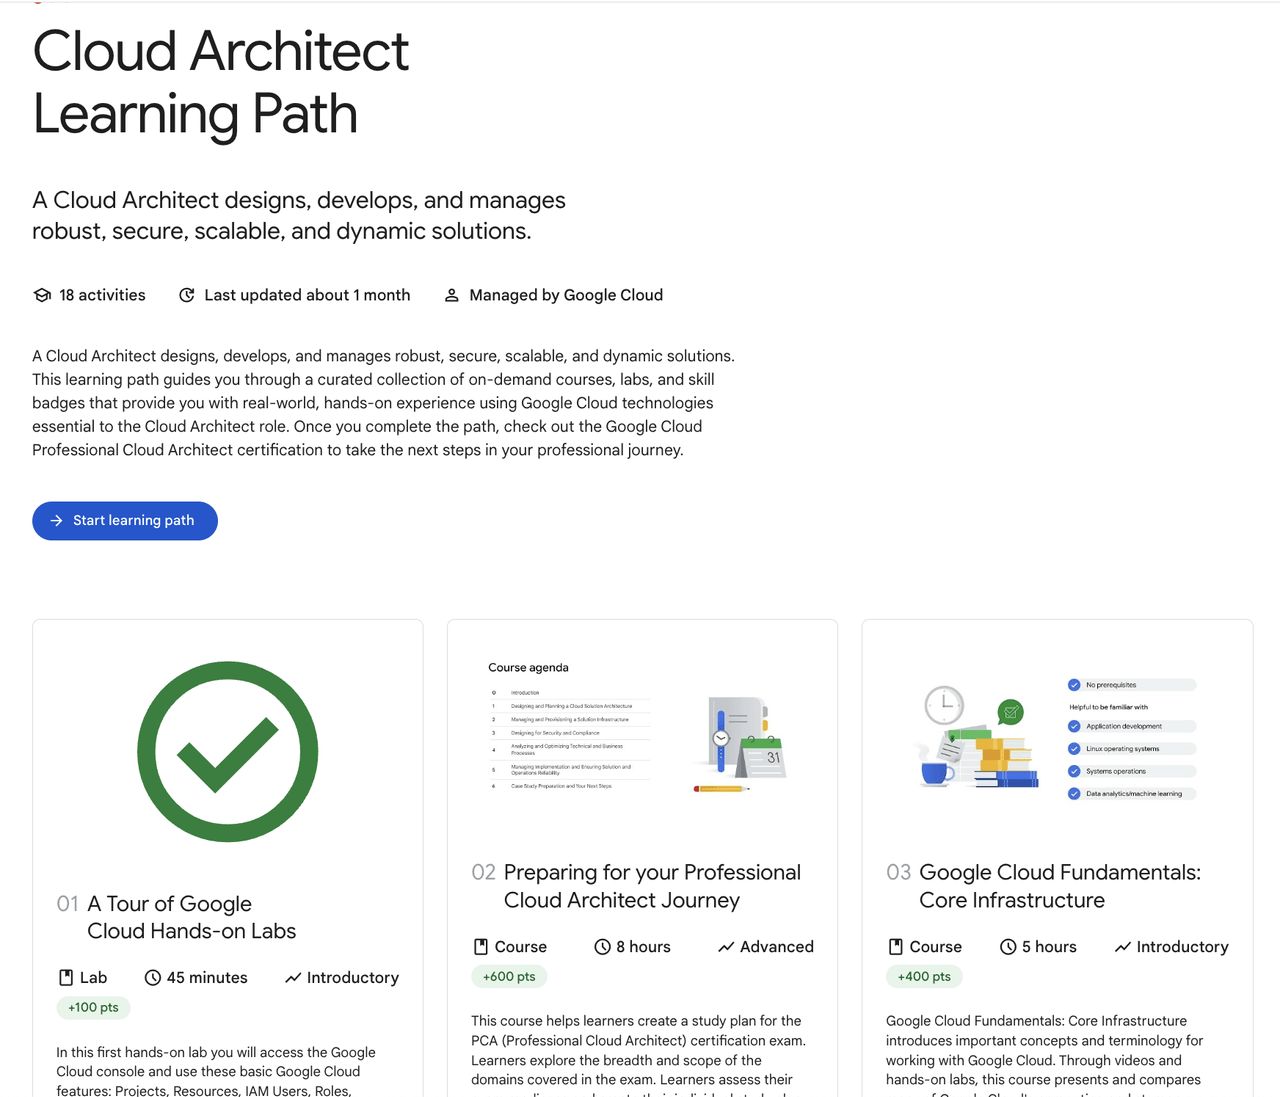The width and height of the screenshot is (1280, 1097).
Task: Click the Course icon on card 02
Action: point(481,947)
